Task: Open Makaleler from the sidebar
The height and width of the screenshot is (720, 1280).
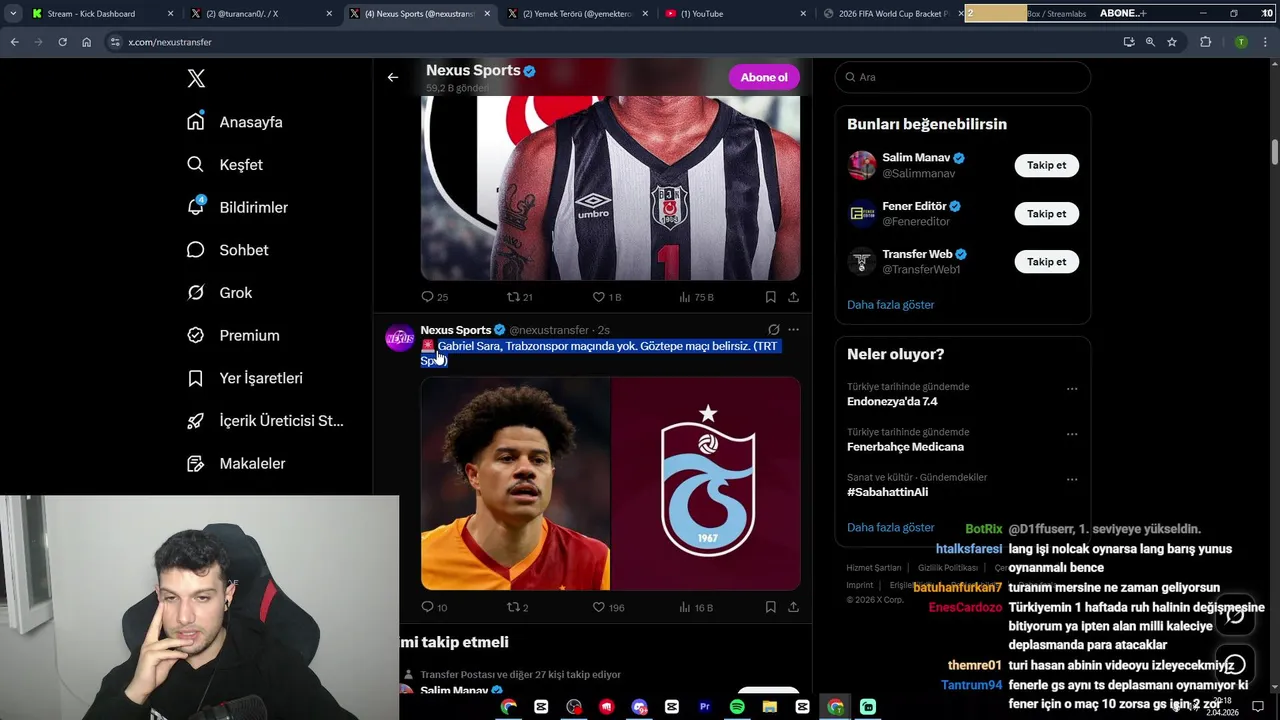Action: click(x=236, y=464)
